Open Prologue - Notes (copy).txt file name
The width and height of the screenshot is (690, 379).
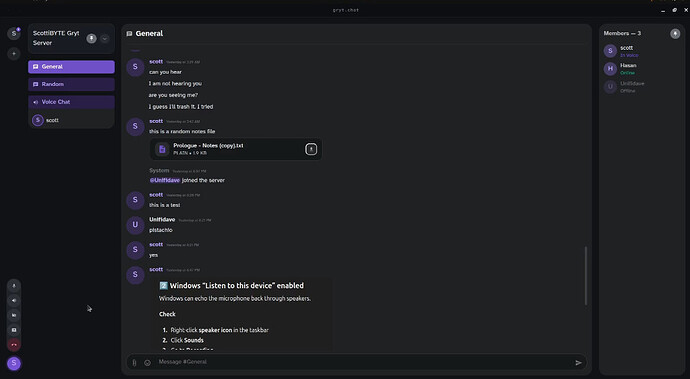208,145
